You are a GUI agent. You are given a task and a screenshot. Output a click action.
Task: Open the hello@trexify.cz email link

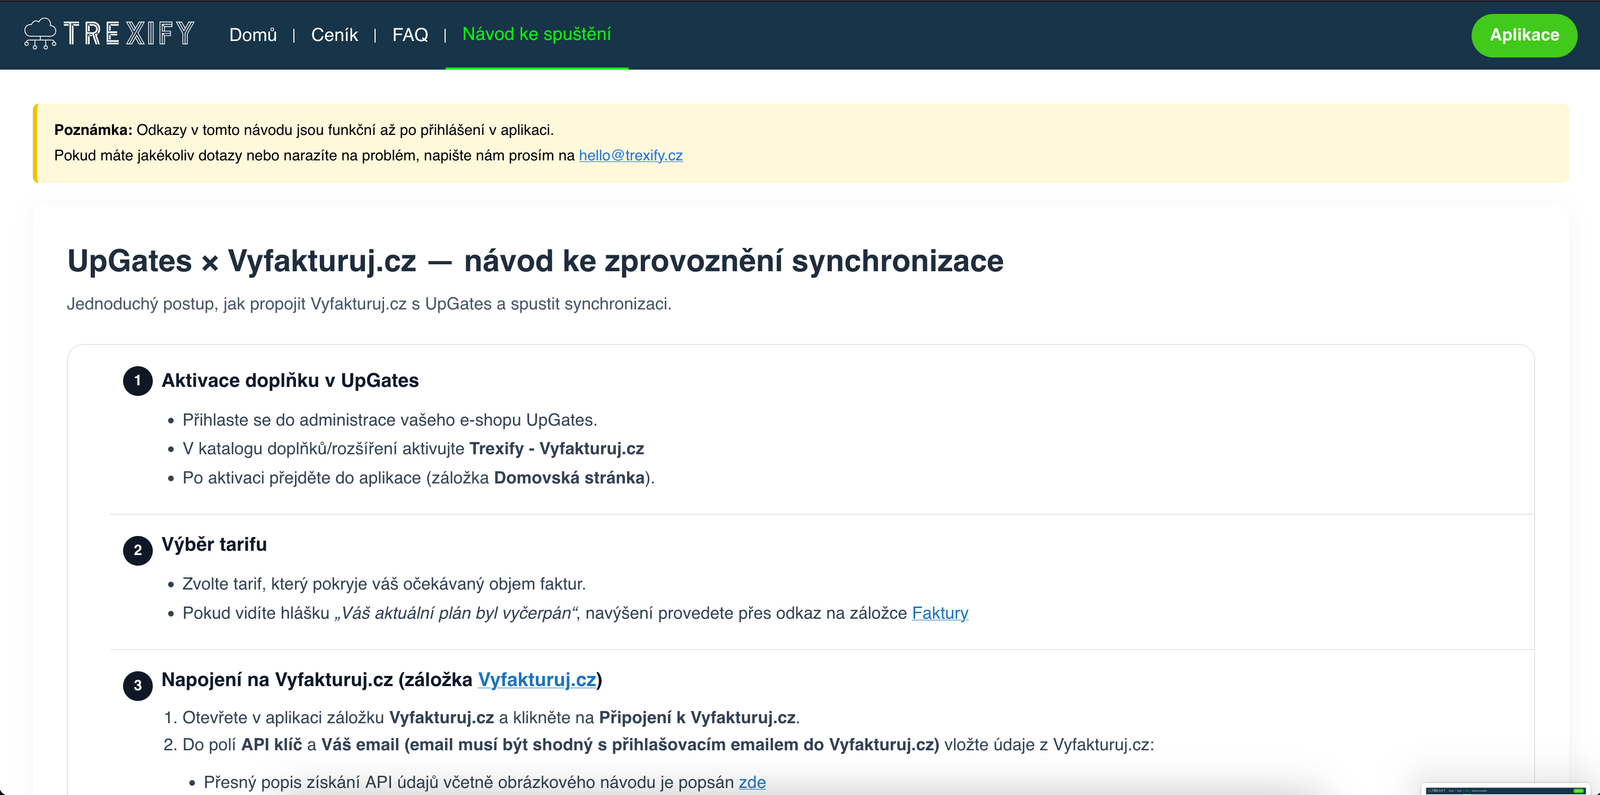point(631,155)
